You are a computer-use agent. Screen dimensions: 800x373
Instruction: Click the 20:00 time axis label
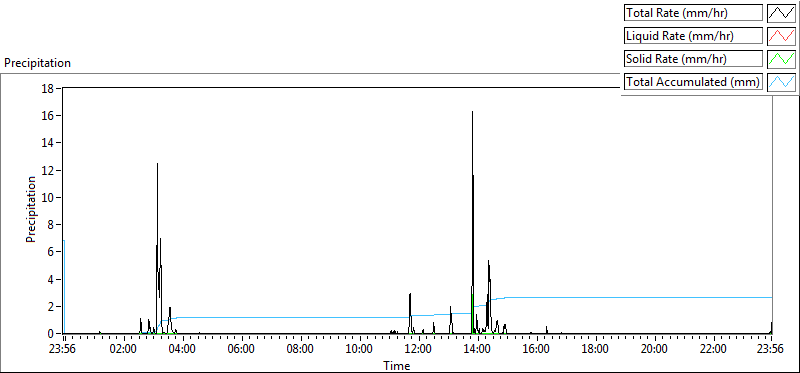[x=655, y=350]
